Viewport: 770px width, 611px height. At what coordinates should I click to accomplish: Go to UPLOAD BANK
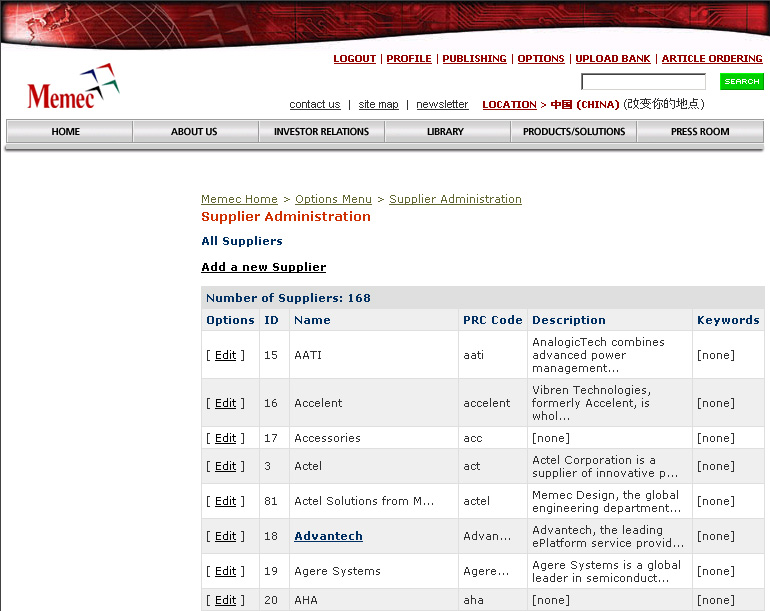tap(613, 59)
